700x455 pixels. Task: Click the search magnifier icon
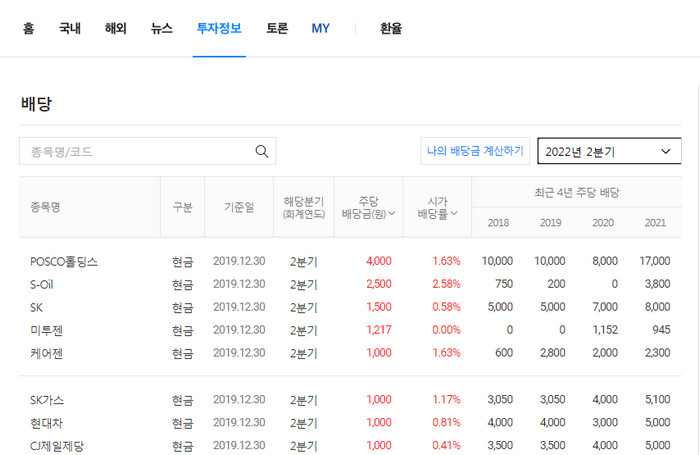262,151
